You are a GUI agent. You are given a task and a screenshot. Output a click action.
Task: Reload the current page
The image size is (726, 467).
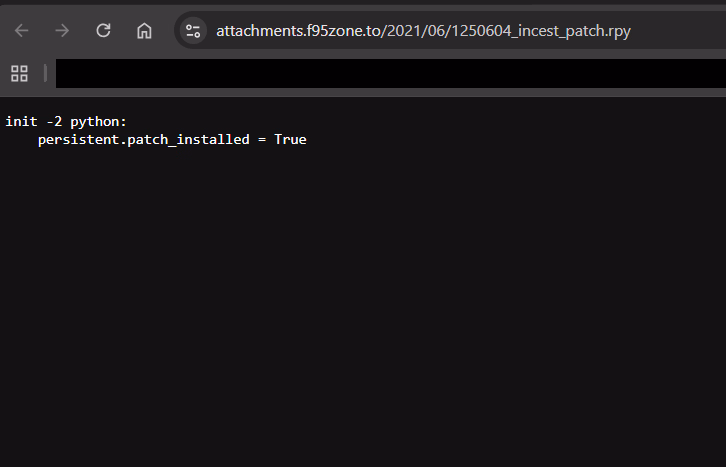coord(103,30)
